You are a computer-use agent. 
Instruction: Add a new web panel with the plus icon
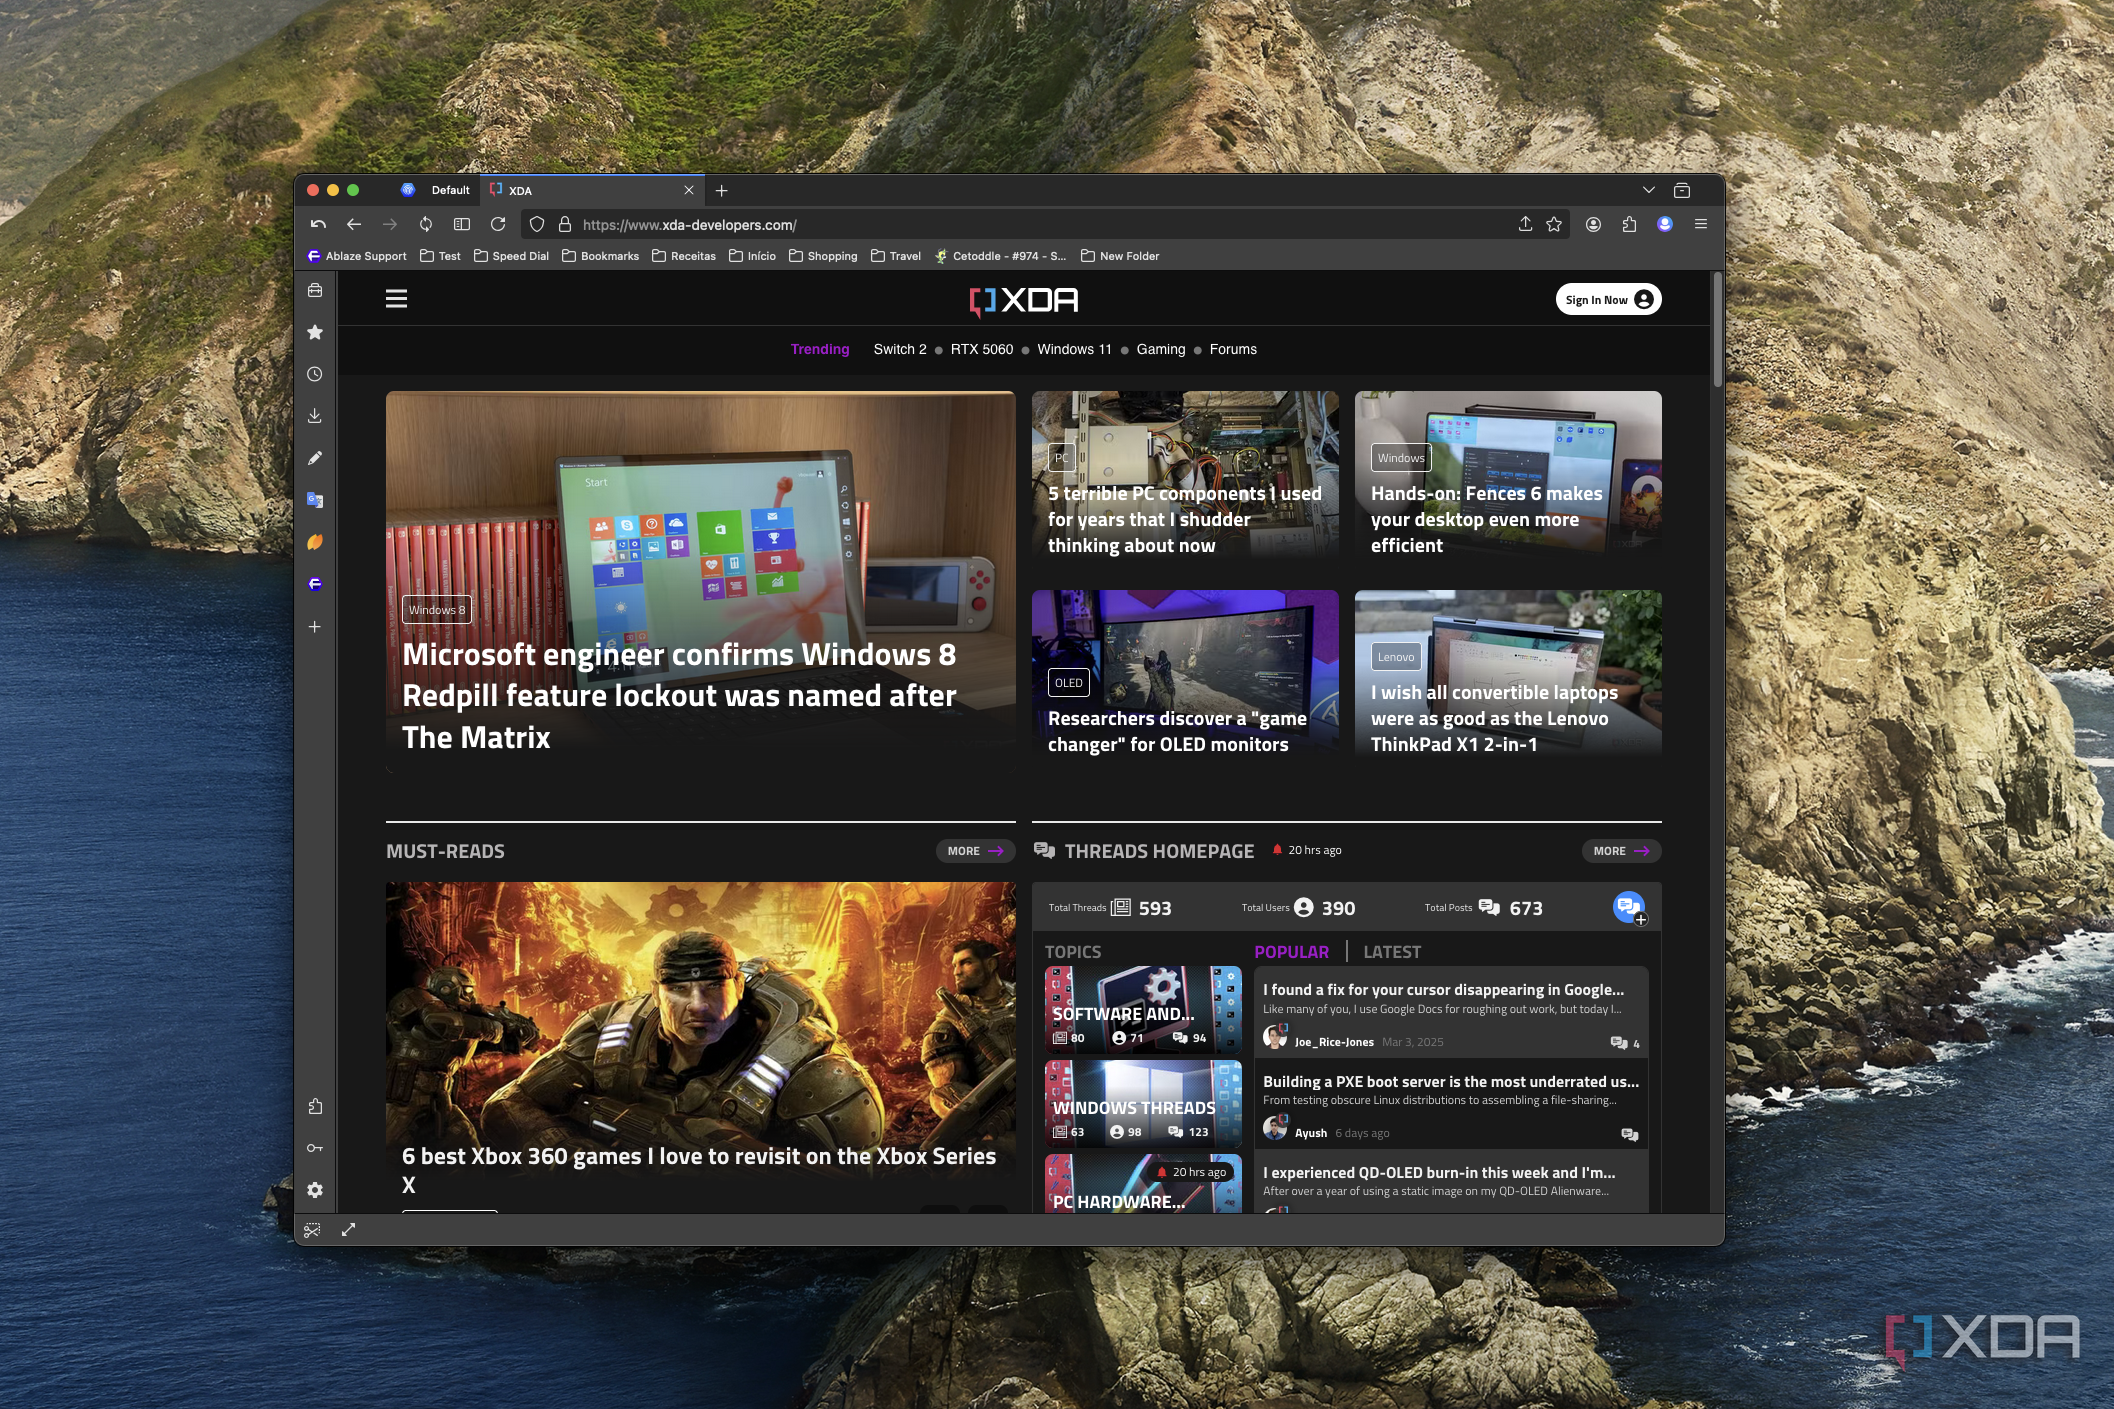click(315, 627)
